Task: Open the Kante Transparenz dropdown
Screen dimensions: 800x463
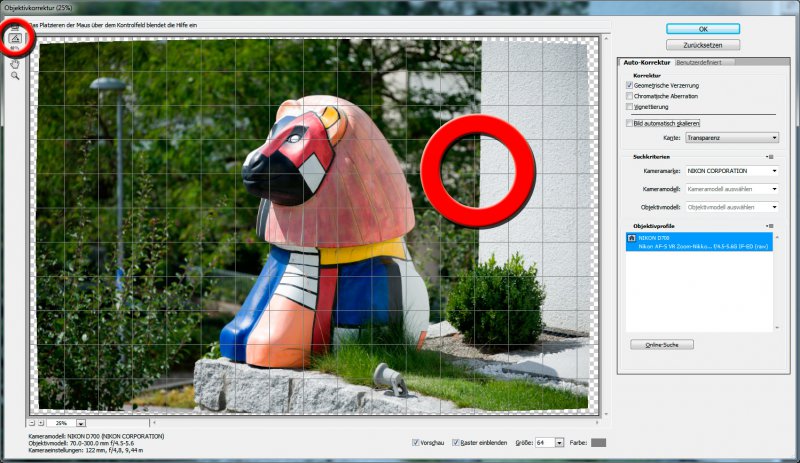Action: point(732,138)
